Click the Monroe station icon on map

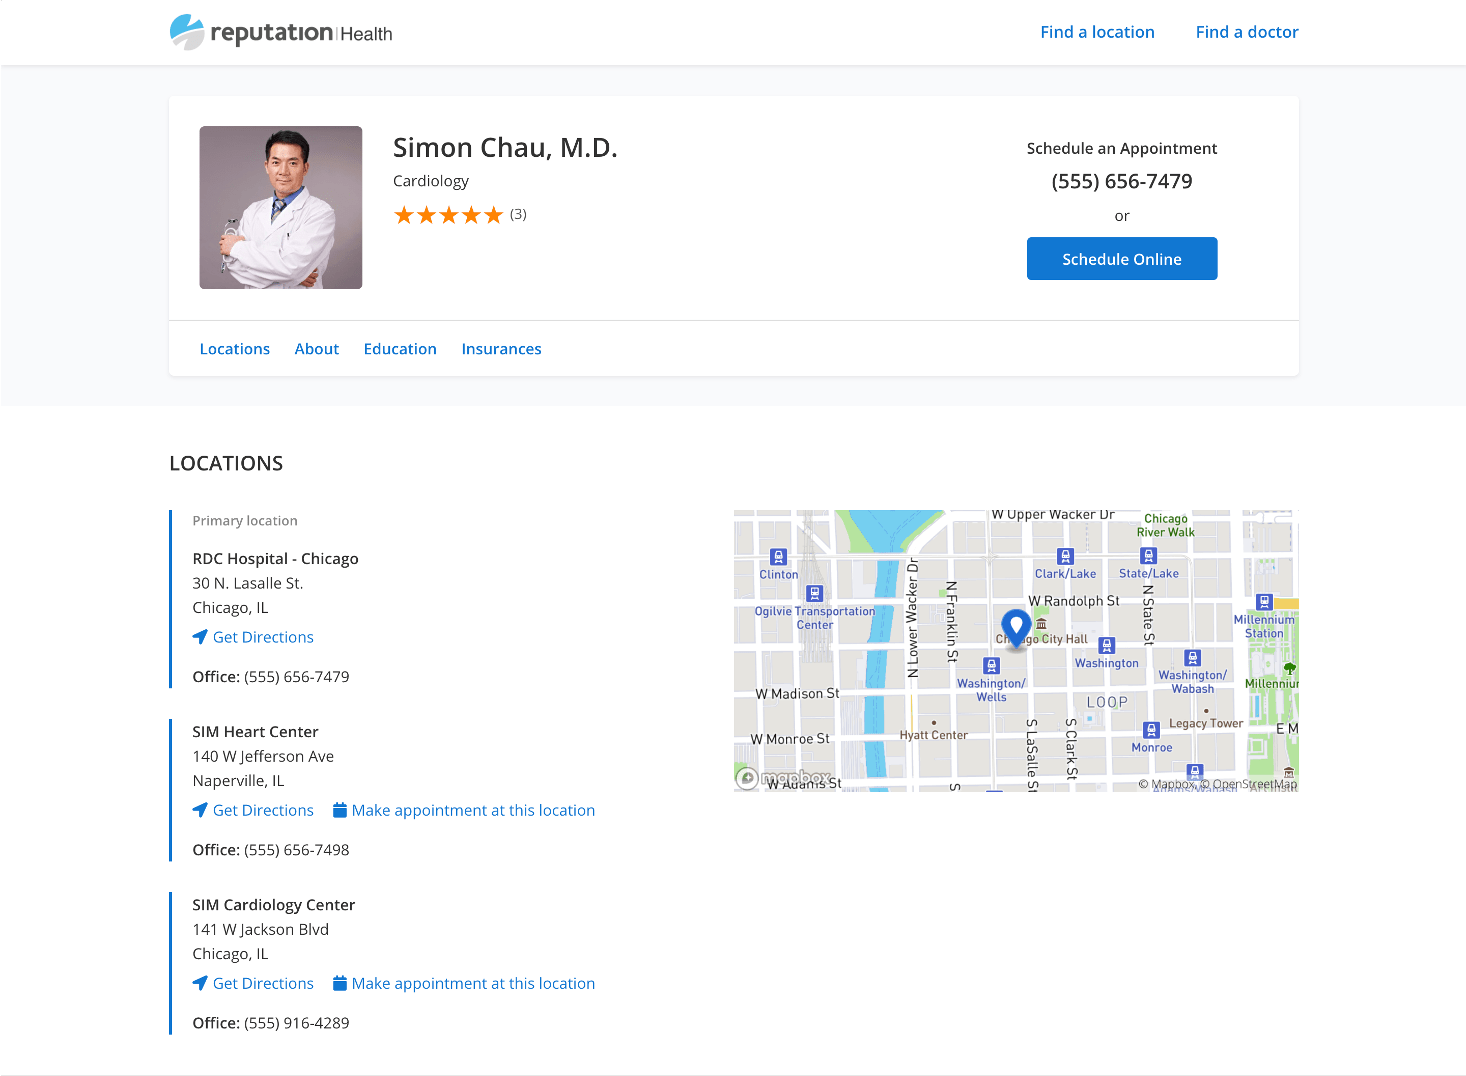pos(1151,730)
